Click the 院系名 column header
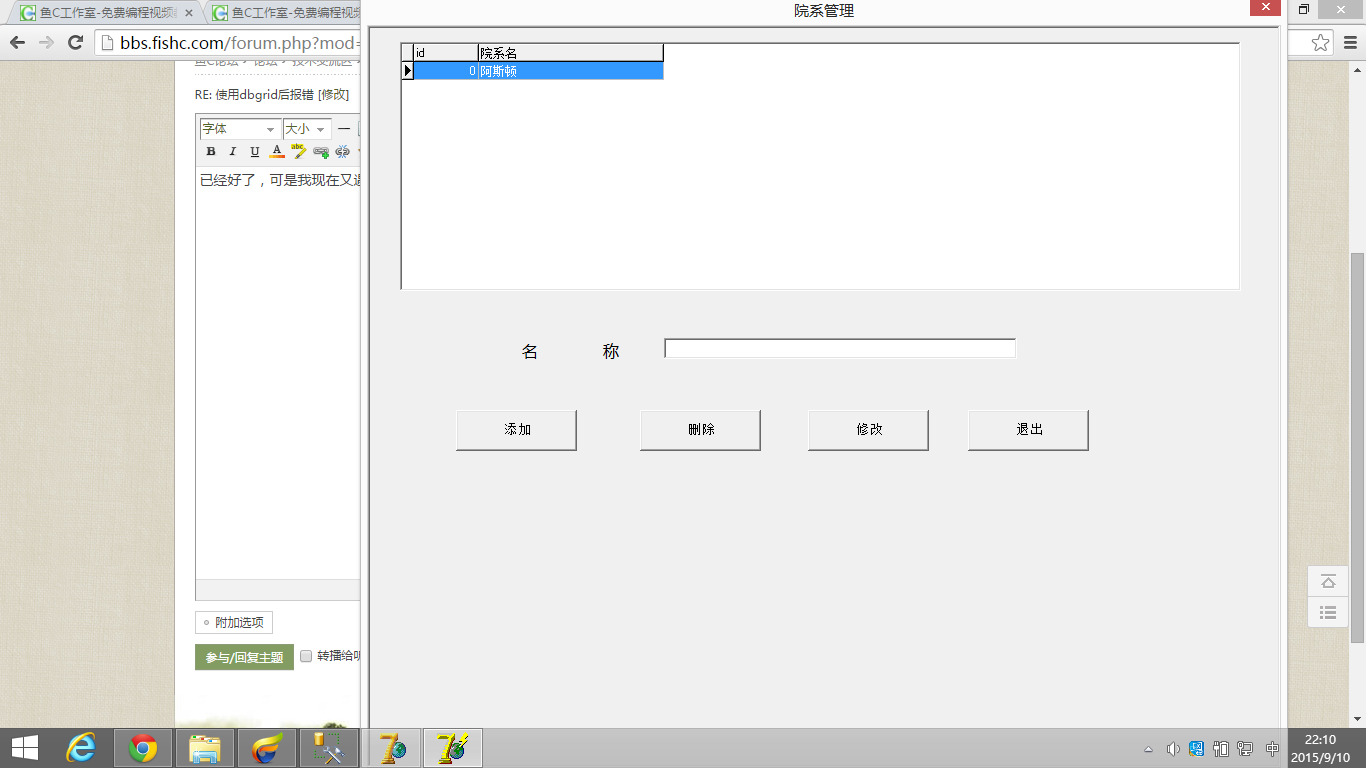1366x768 pixels. (x=570, y=53)
